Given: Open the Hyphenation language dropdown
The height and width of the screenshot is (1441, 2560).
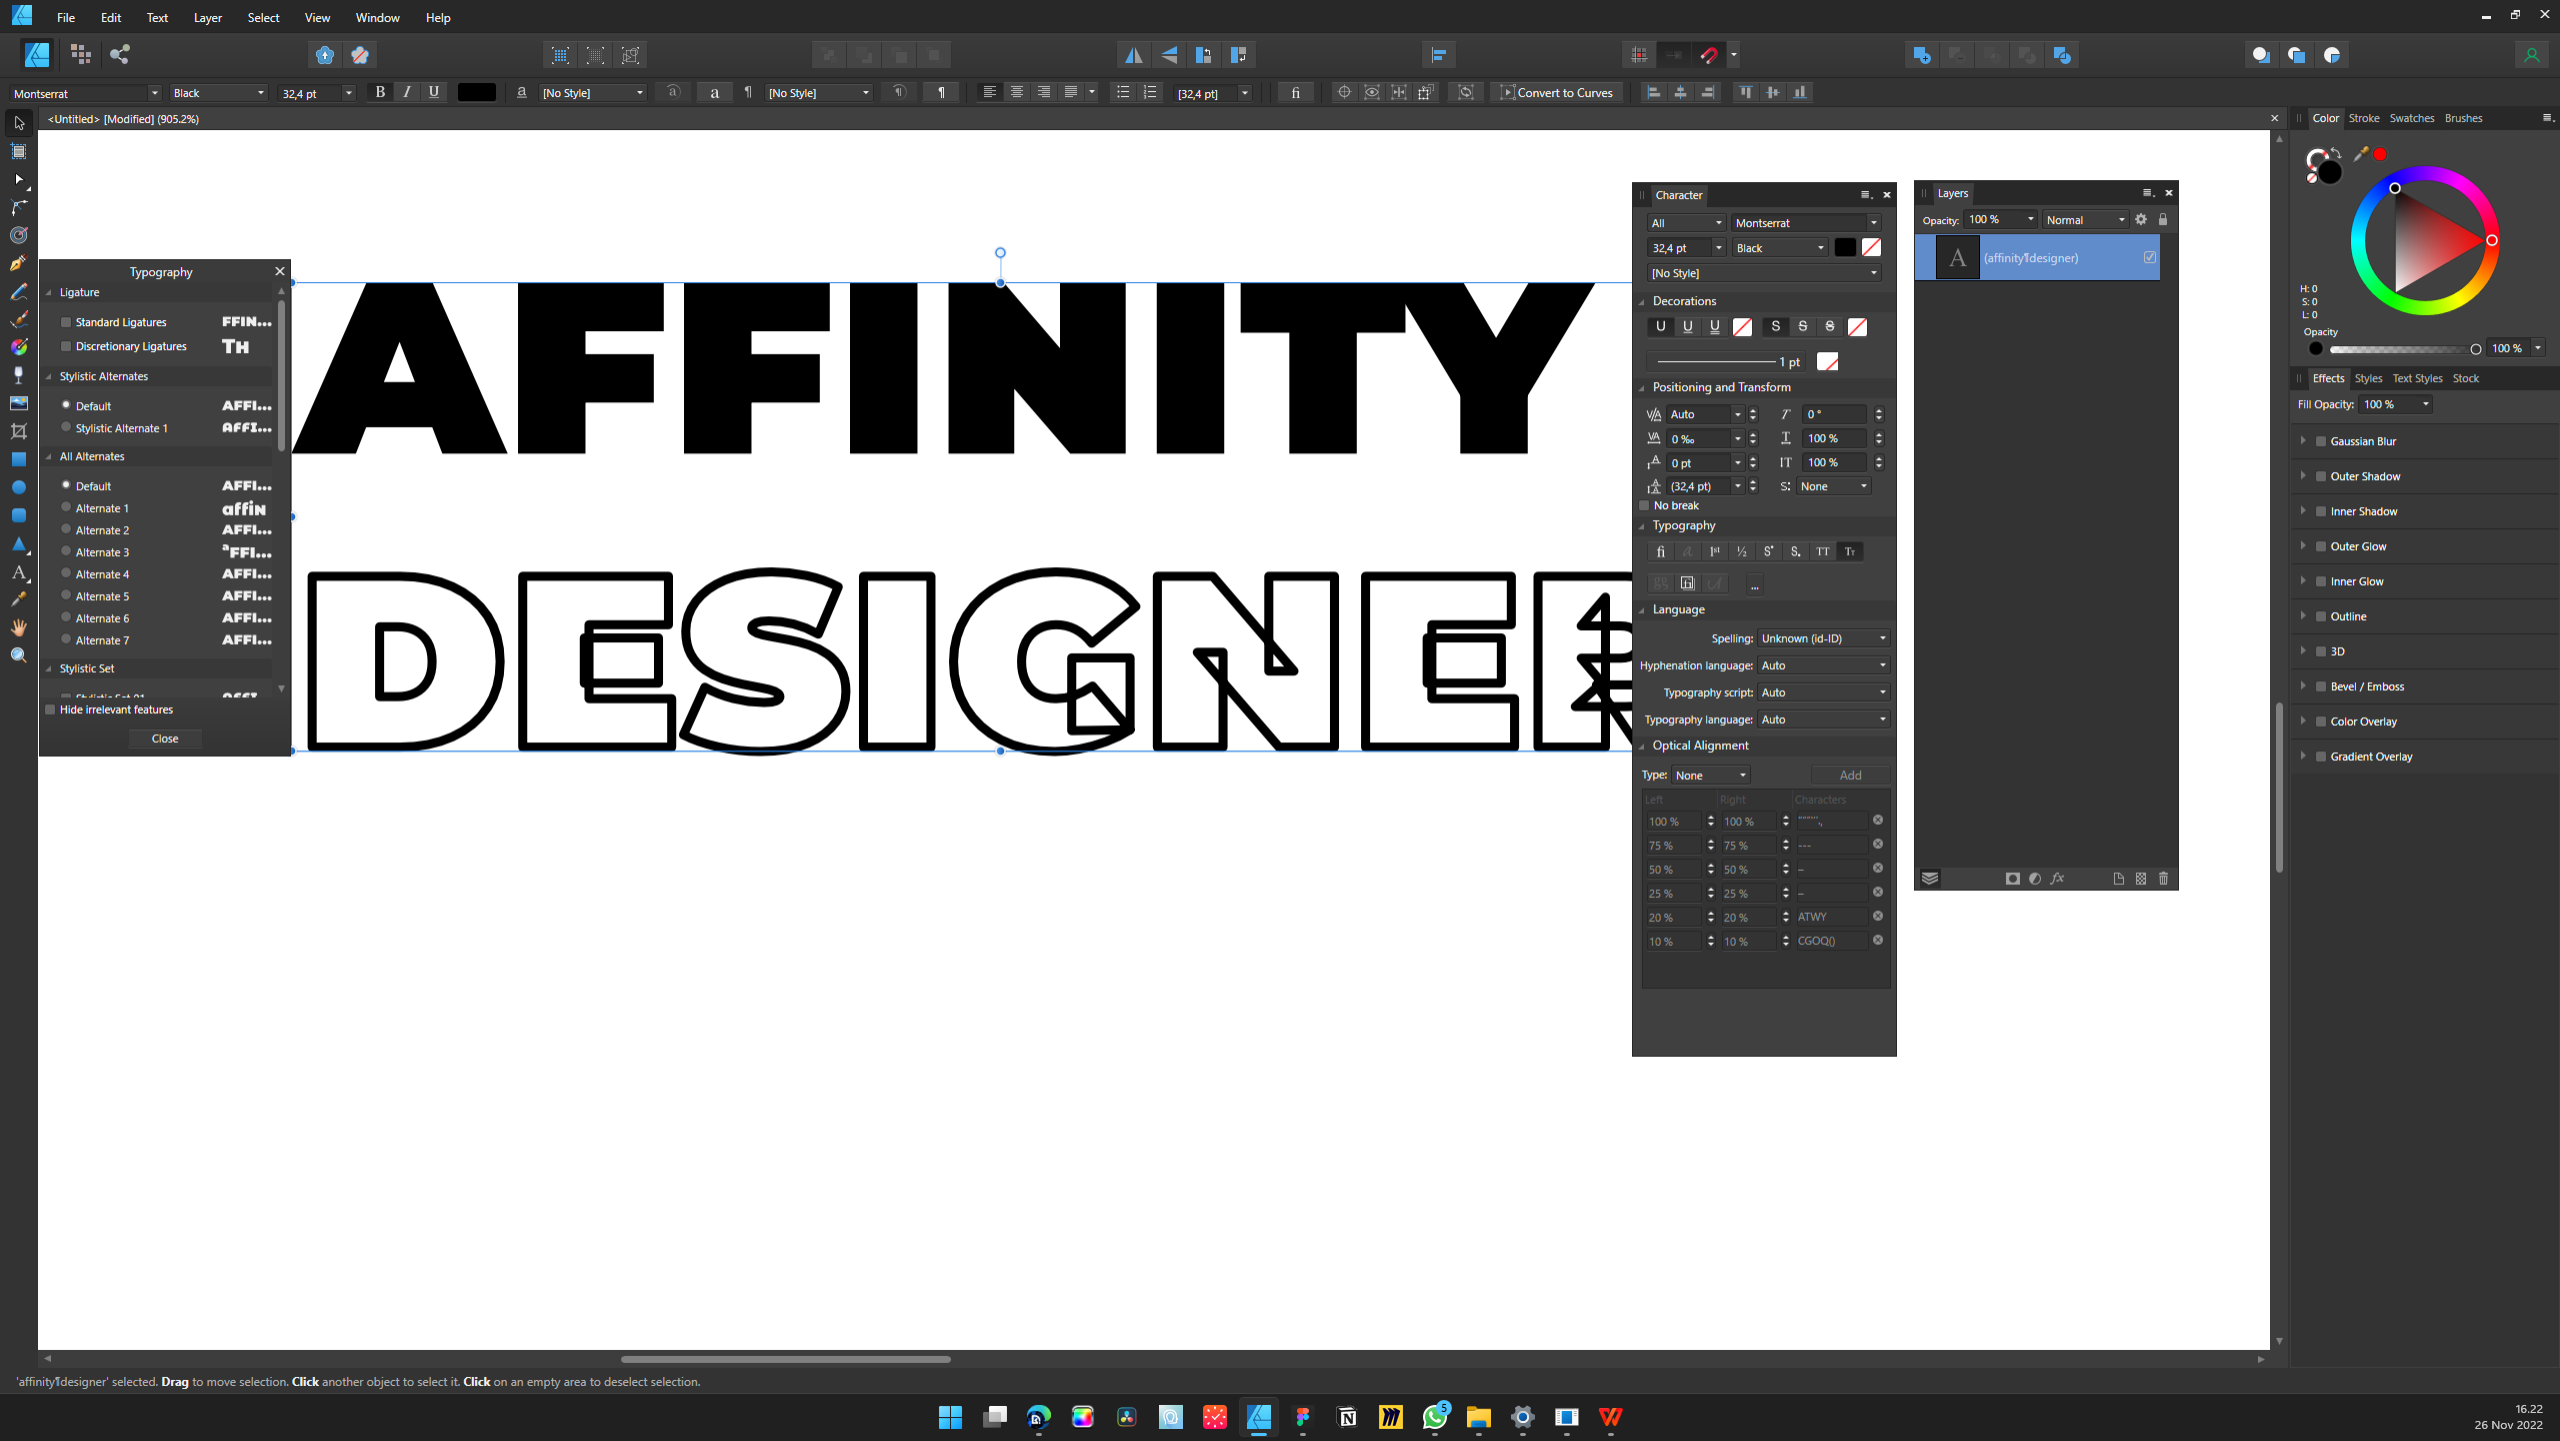Looking at the screenshot, I should pos(1823,665).
